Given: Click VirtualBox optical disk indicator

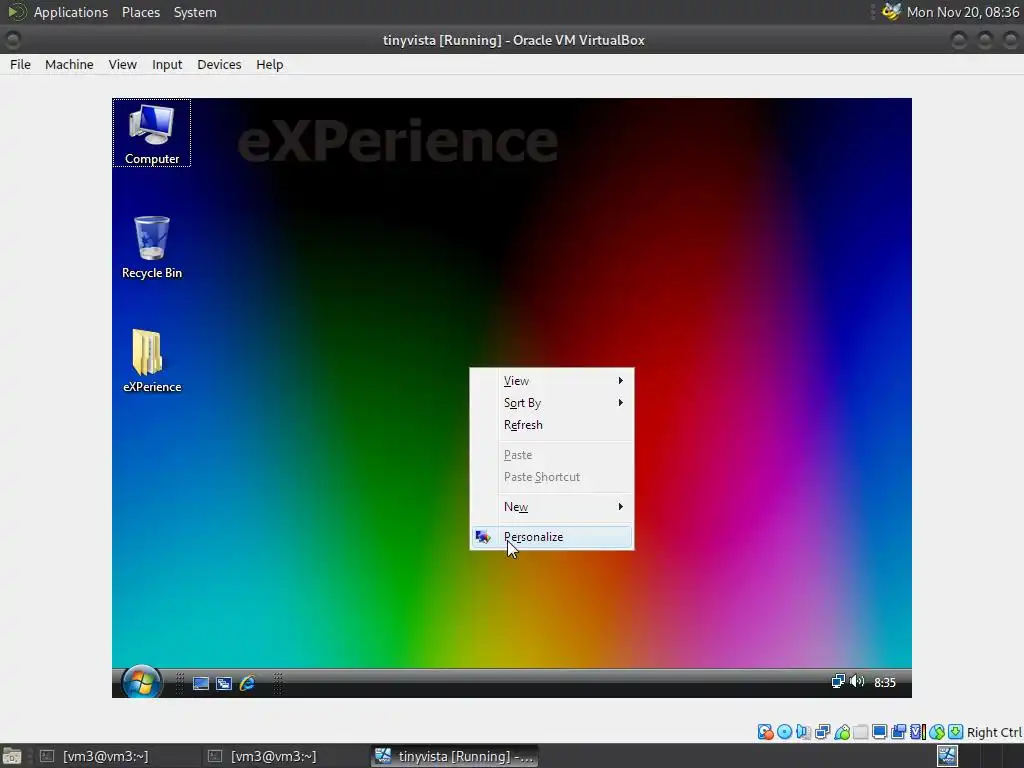Looking at the screenshot, I should point(785,732).
